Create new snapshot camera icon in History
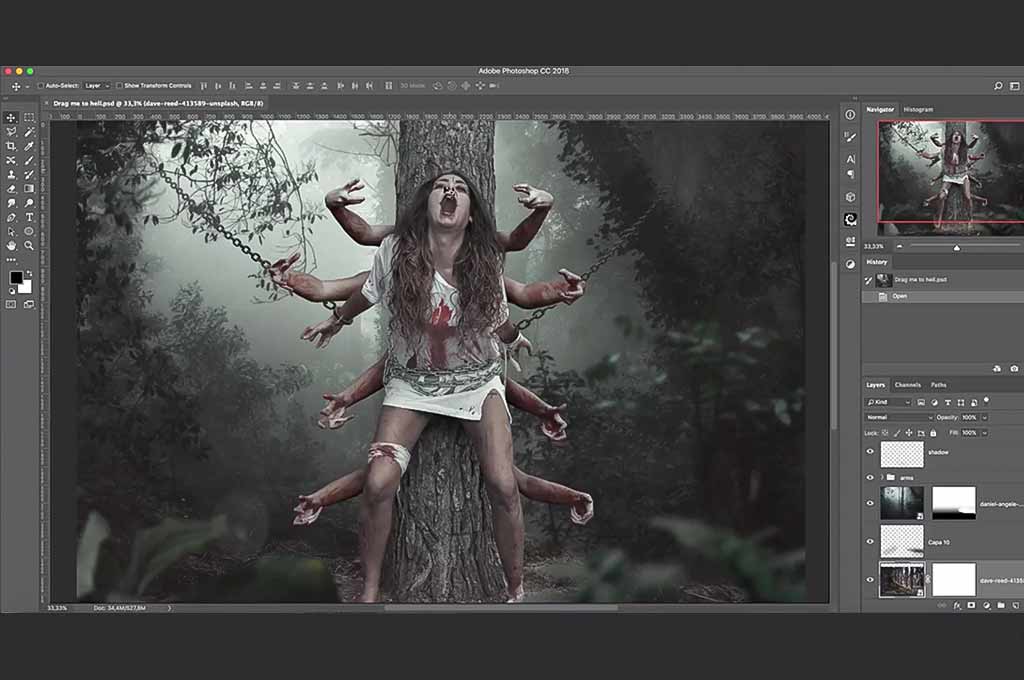The width and height of the screenshot is (1024, 680). point(1014,368)
